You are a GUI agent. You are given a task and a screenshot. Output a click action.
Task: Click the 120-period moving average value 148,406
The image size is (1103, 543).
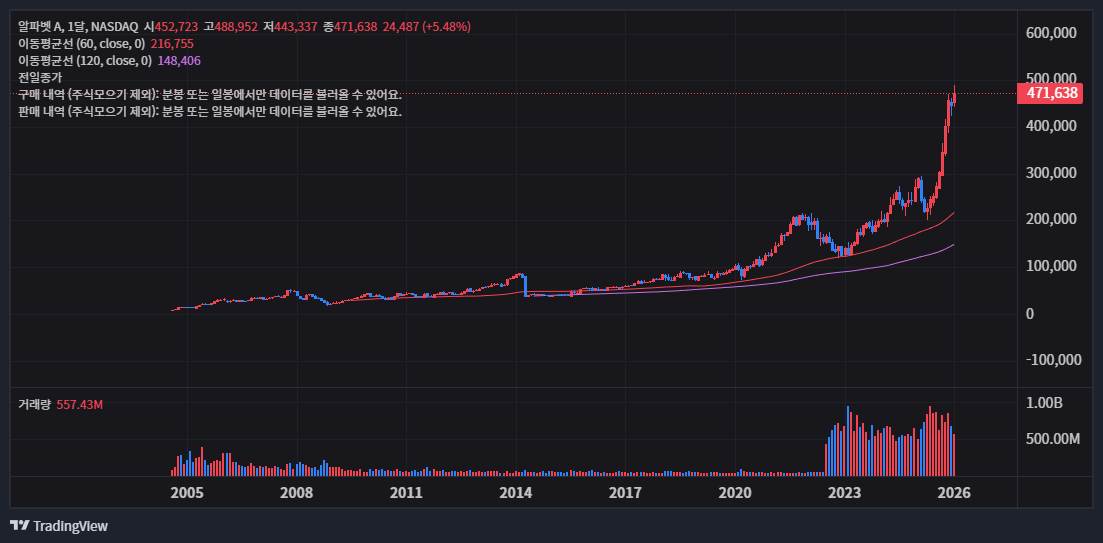pyautogui.click(x=179, y=60)
